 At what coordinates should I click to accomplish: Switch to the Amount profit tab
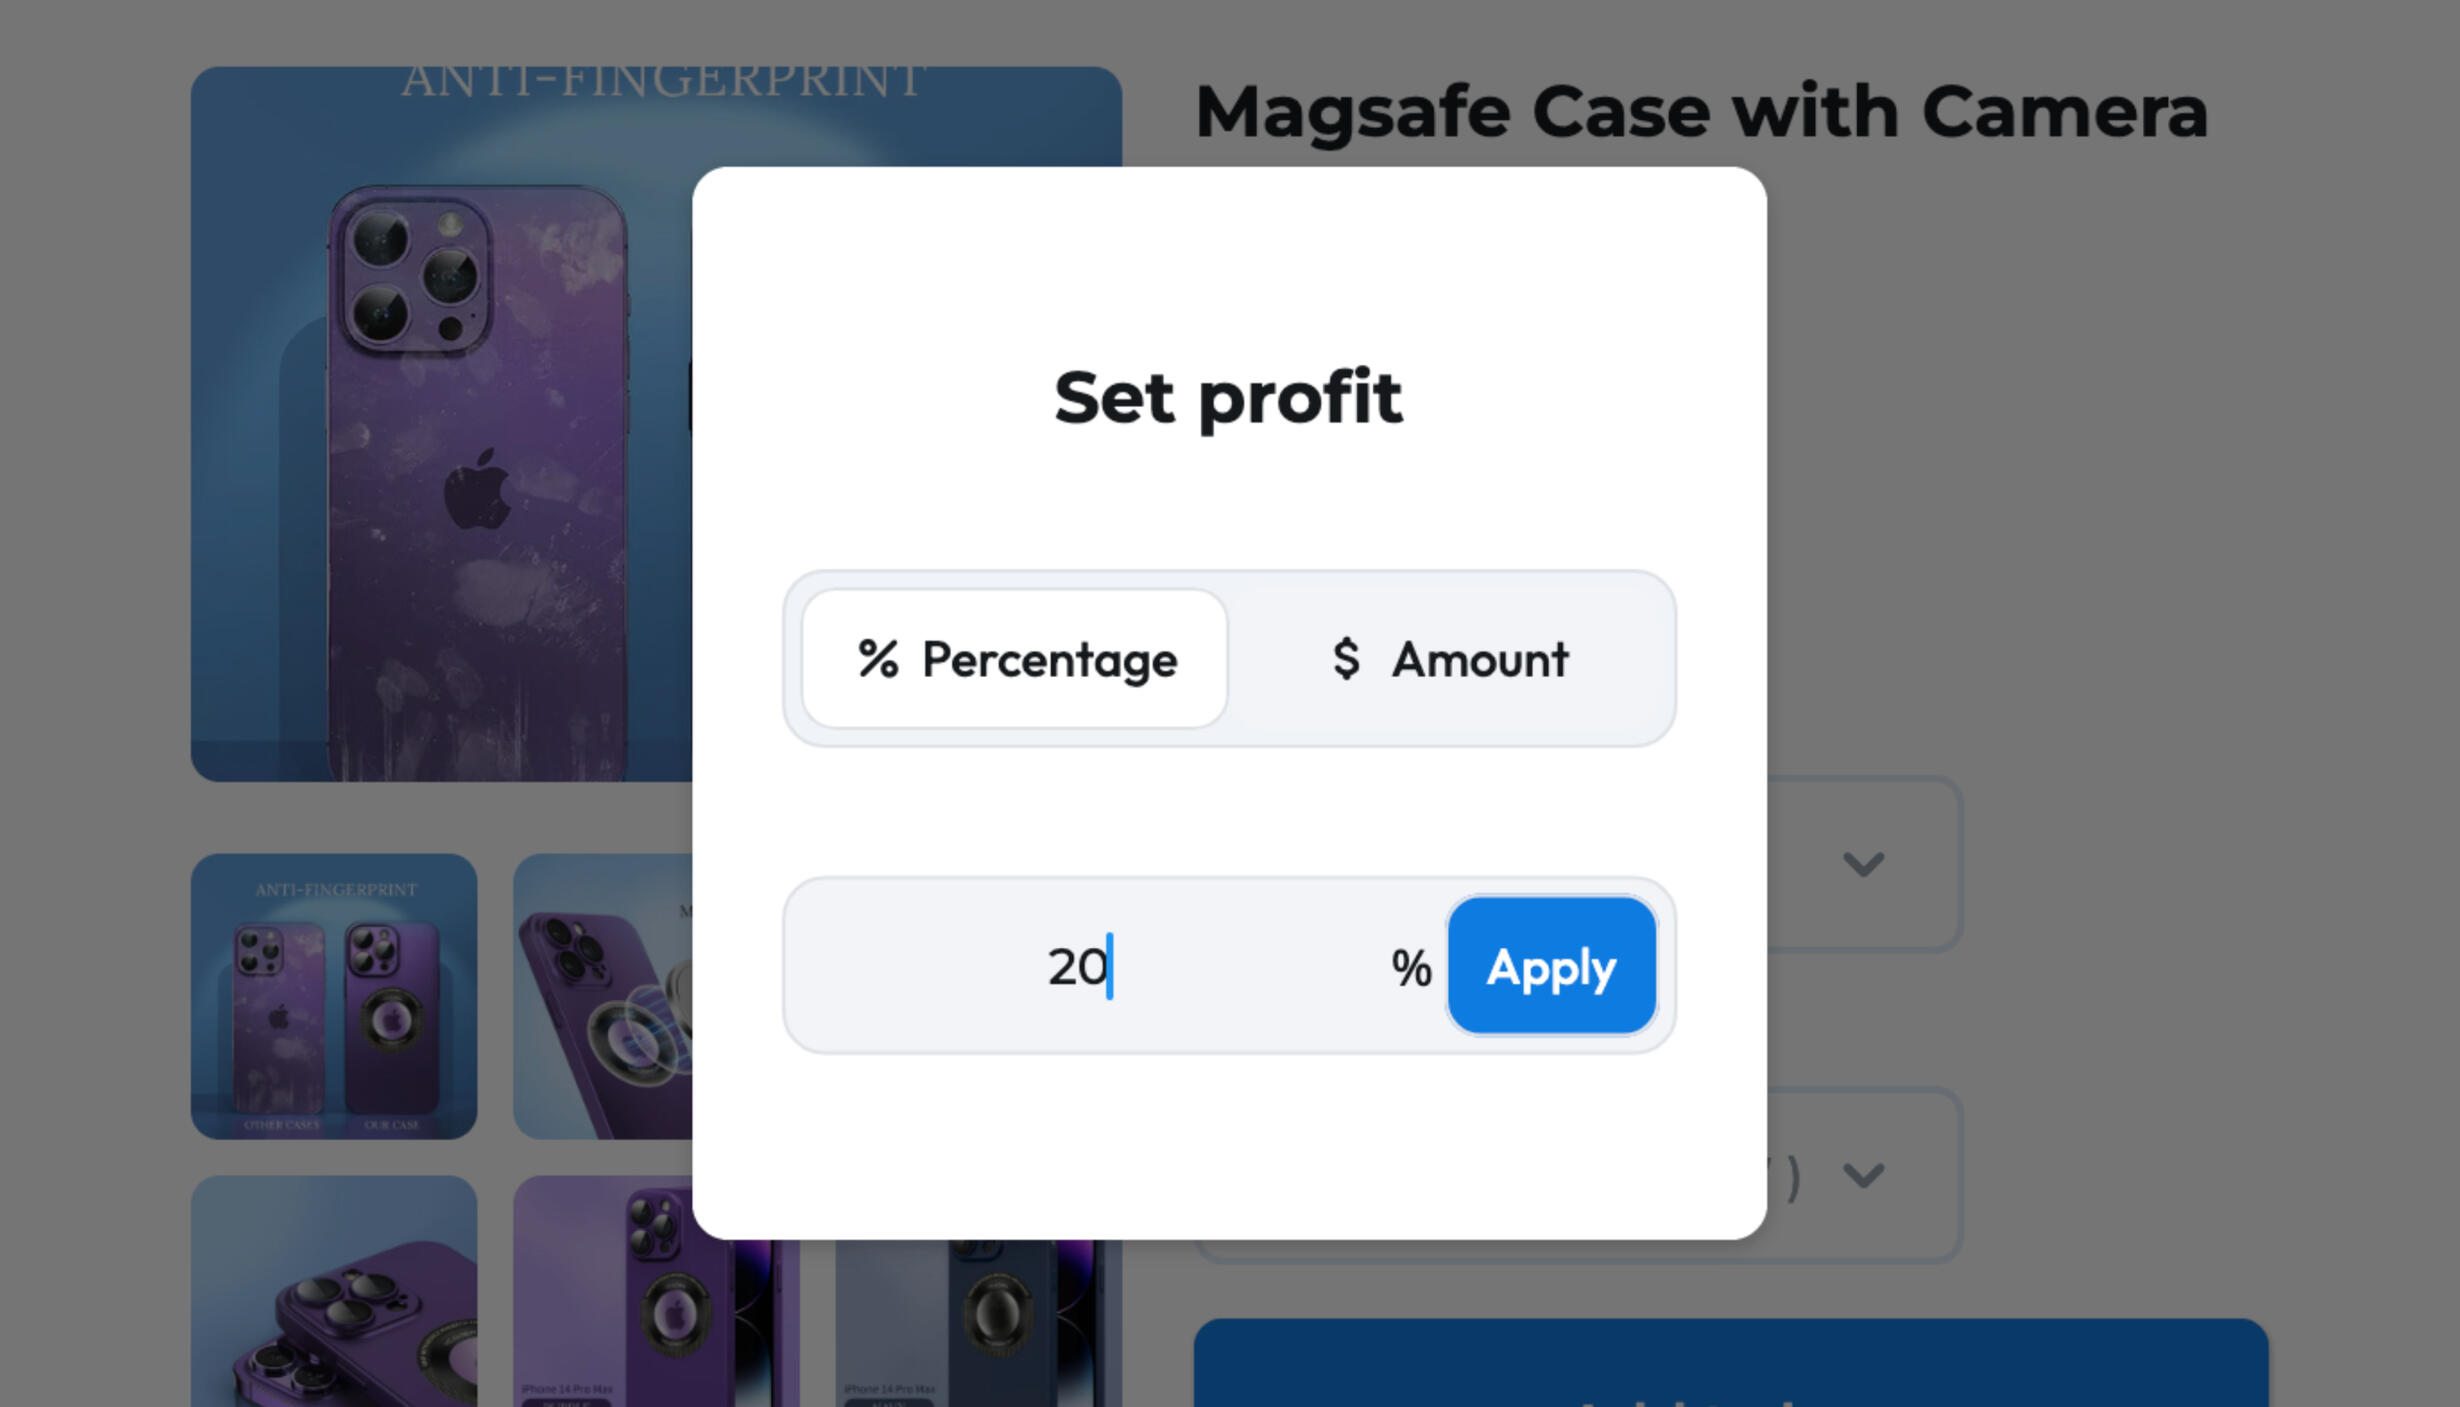1451,659
